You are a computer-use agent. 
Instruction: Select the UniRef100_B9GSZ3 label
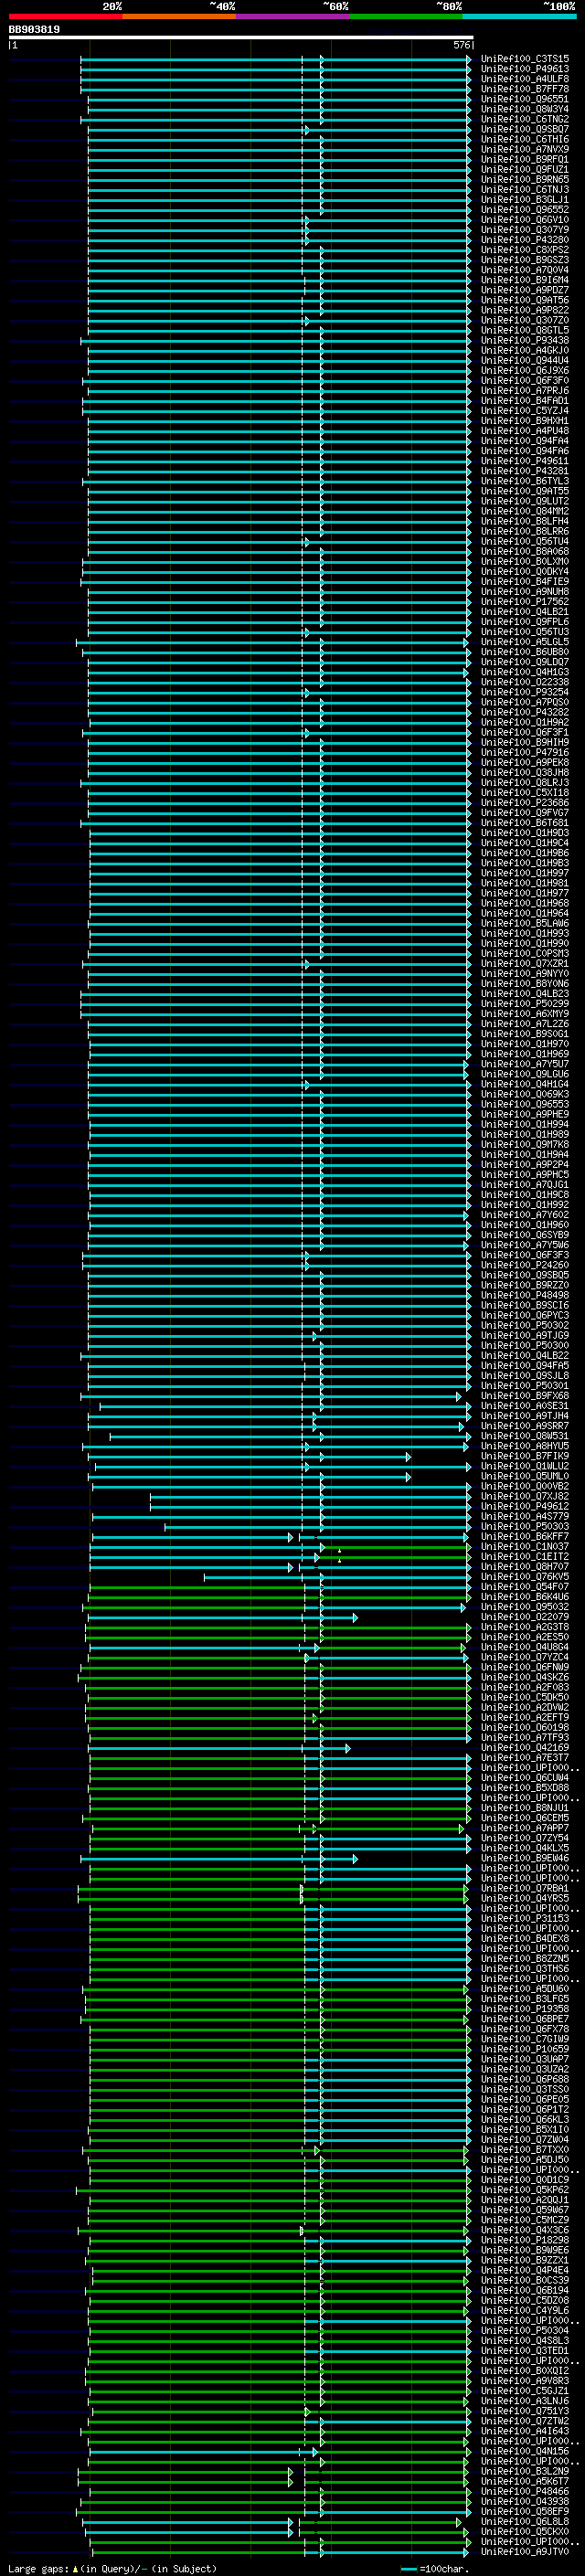coord(525,260)
